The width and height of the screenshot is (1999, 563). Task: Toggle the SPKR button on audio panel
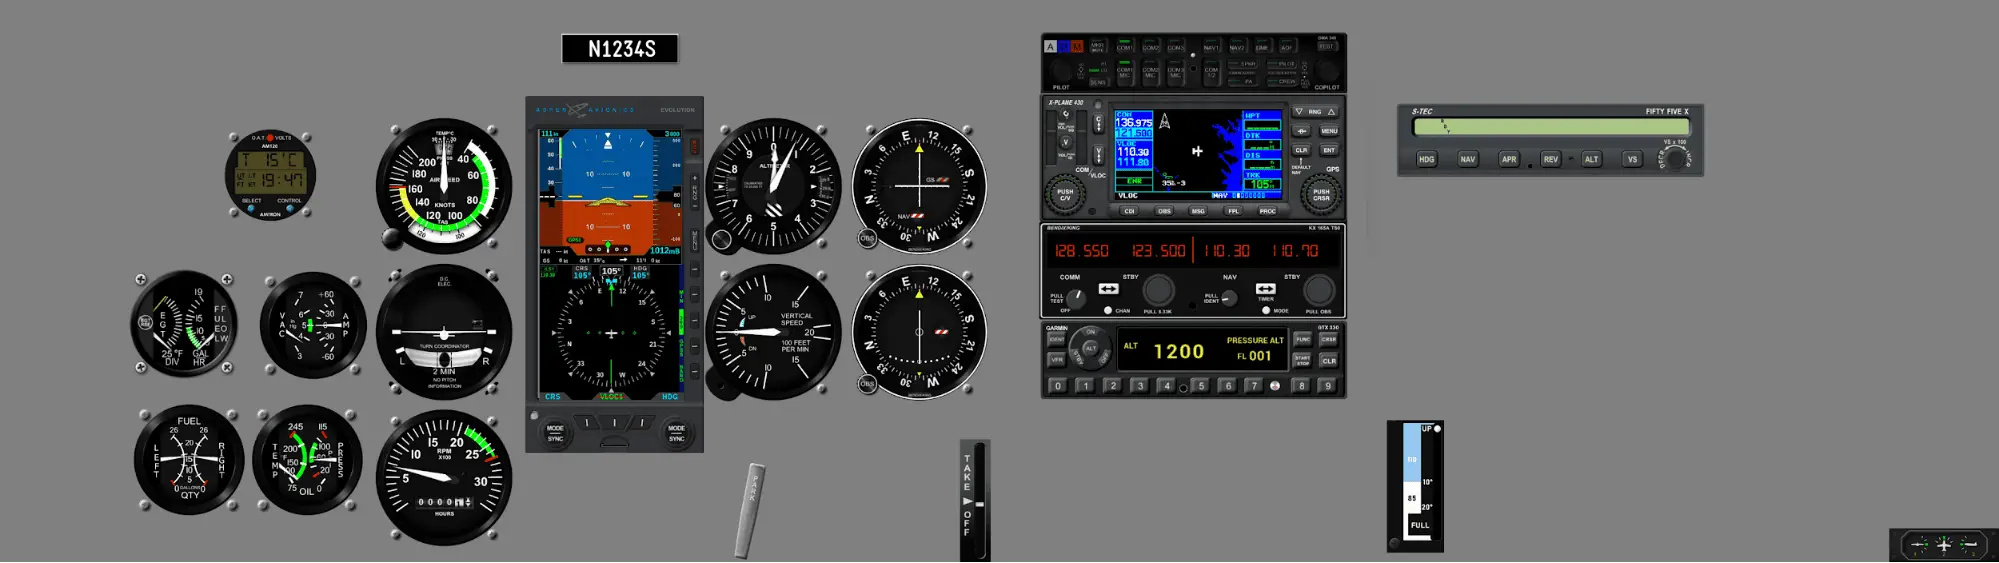click(1243, 64)
